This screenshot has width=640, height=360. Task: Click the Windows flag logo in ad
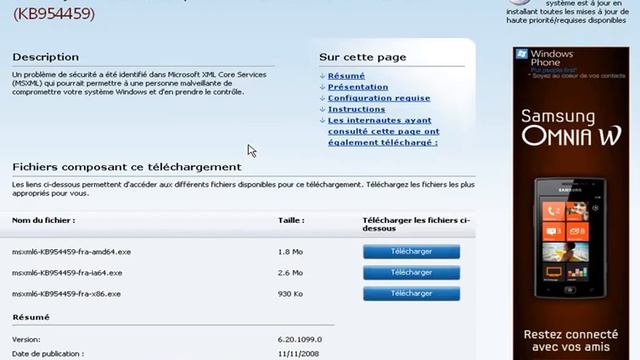pyautogui.click(x=522, y=54)
